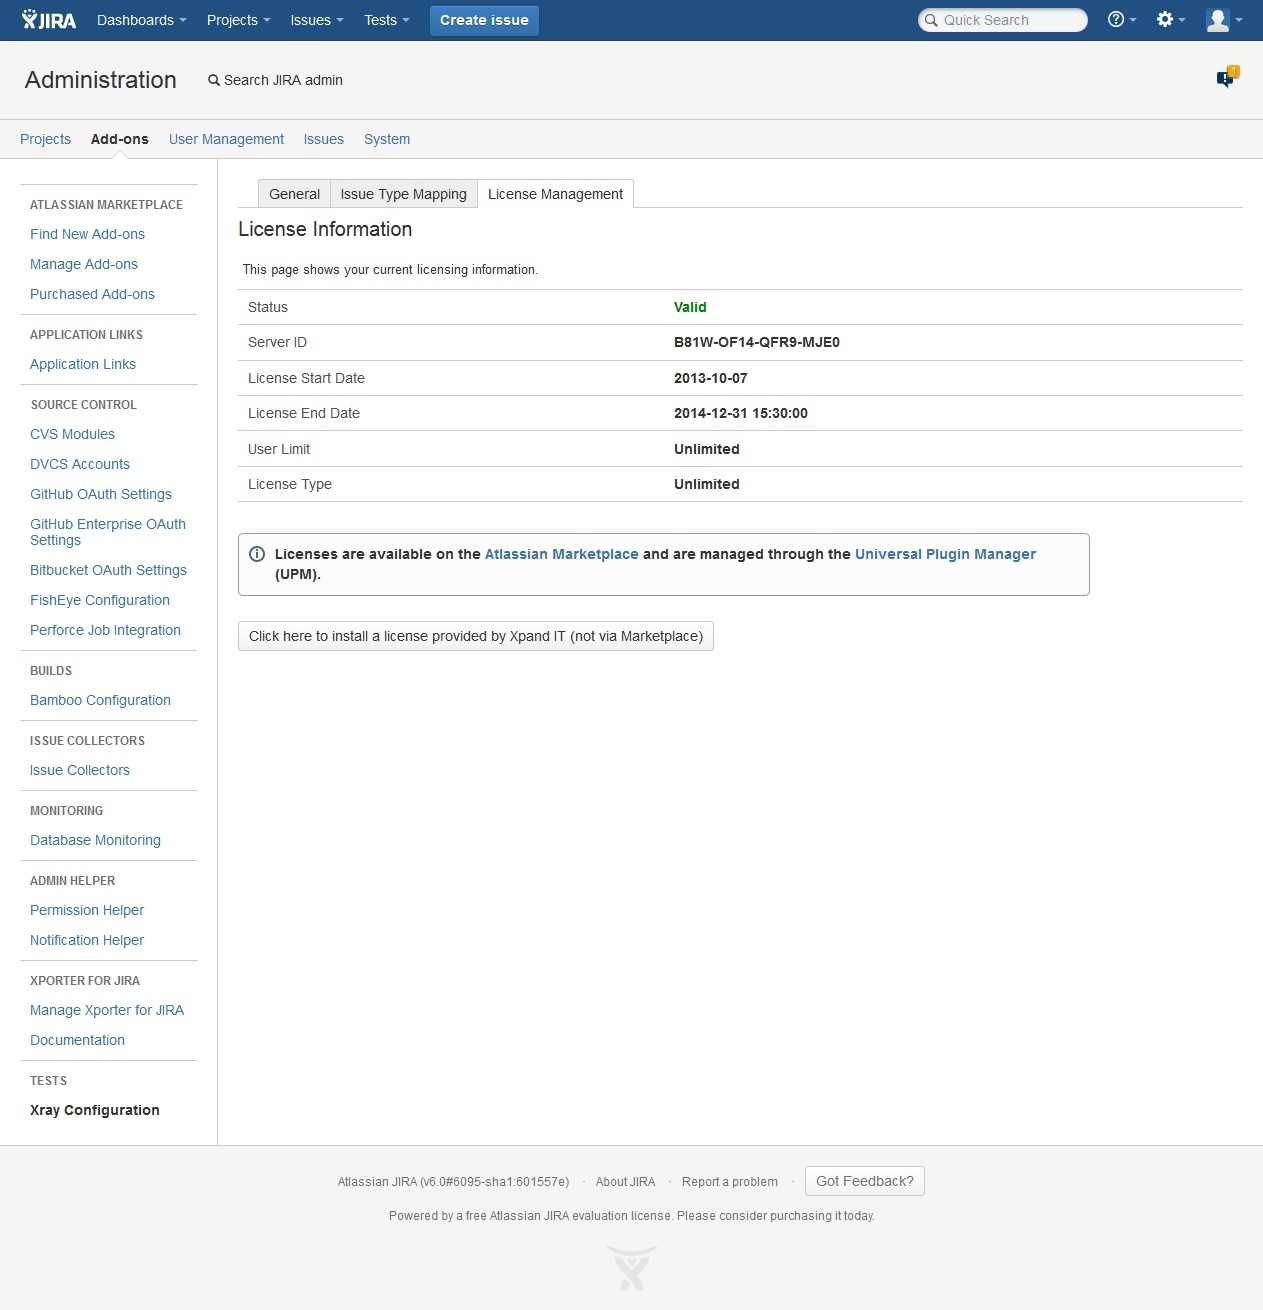Open the help question mark menu
This screenshot has height=1310, width=1263.
pyautogui.click(x=1121, y=20)
